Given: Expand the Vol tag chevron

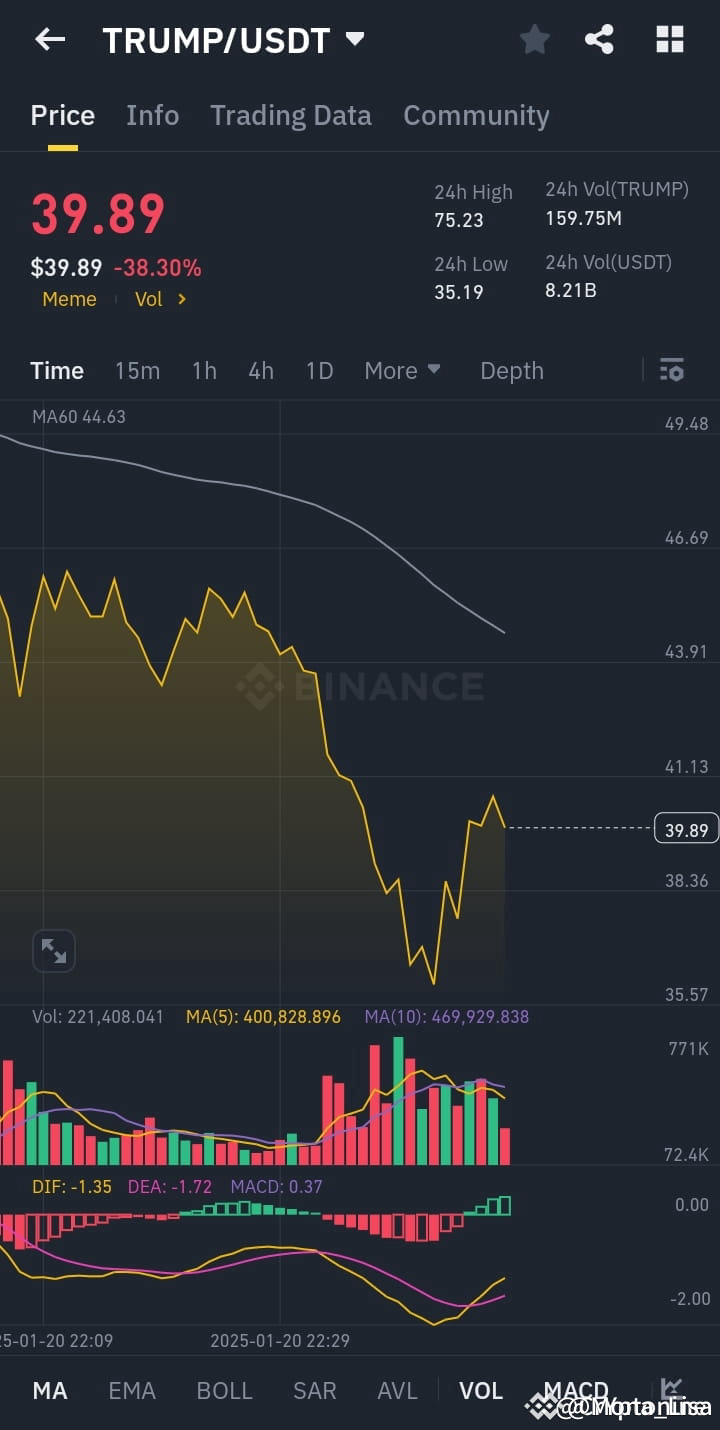Looking at the screenshot, I should click(x=181, y=299).
